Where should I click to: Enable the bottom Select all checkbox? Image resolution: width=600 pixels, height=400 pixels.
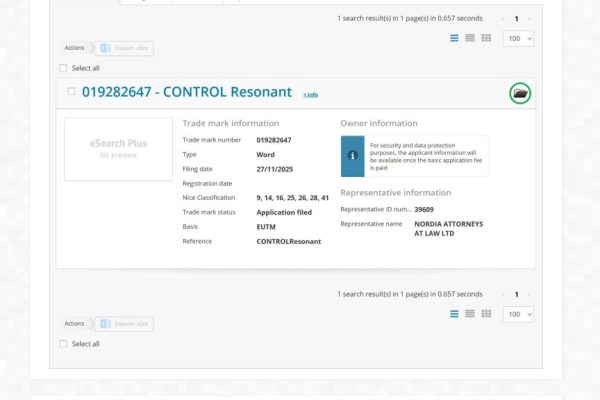point(64,344)
